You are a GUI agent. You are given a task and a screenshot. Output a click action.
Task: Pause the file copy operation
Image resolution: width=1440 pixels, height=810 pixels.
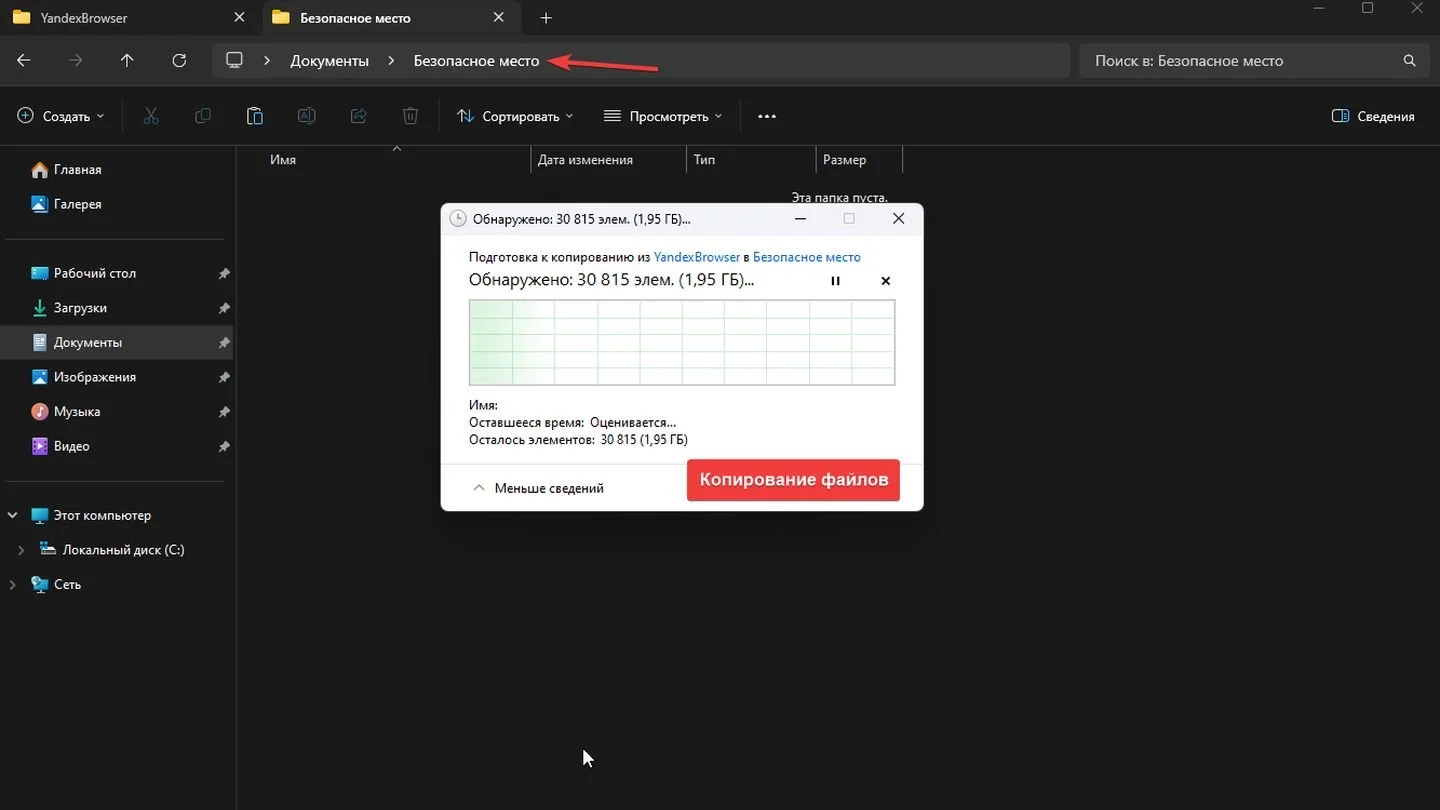click(x=836, y=281)
